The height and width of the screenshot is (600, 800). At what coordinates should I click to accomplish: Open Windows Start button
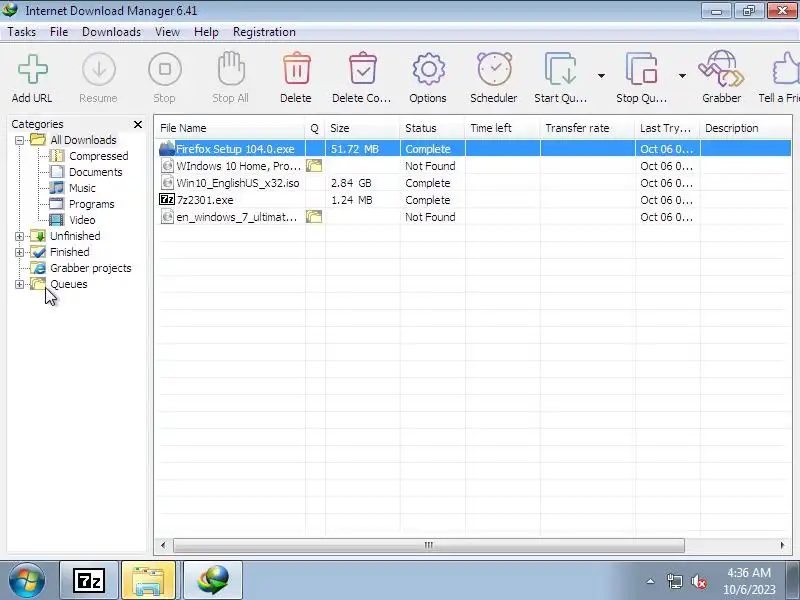pyautogui.click(x=27, y=581)
